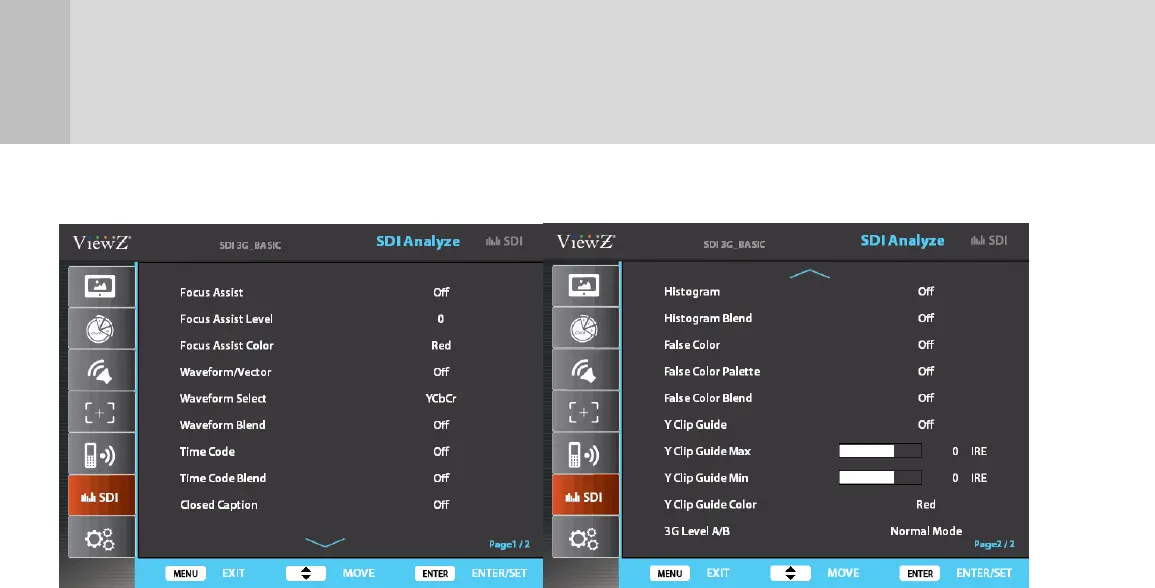
Task: Click the audio speaker icon on Page1 menu
Action: (99, 371)
